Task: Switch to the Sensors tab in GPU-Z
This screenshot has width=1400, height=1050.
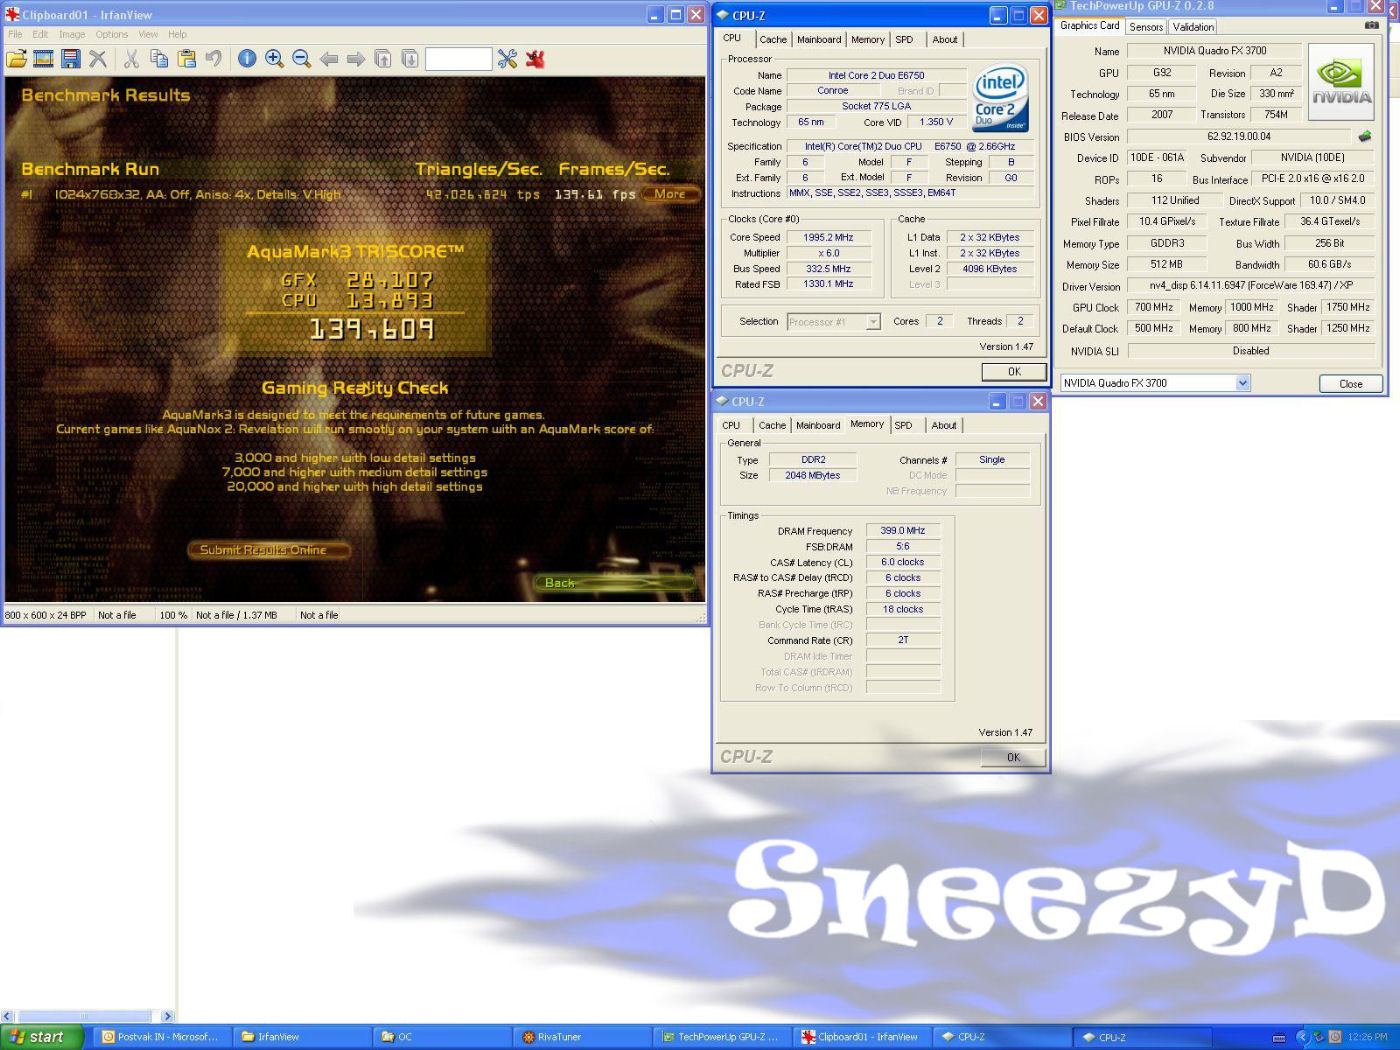Action: coord(1146,27)
